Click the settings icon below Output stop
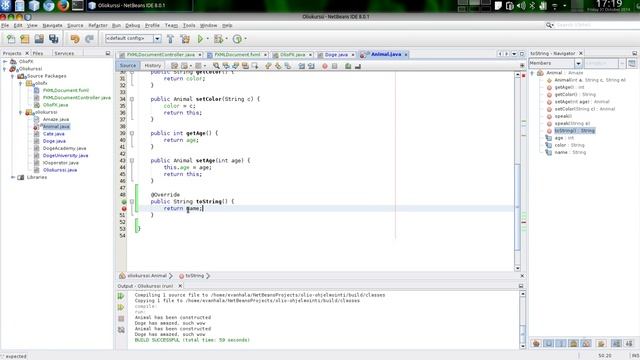The image size is (640, 360). click(121, 329)
